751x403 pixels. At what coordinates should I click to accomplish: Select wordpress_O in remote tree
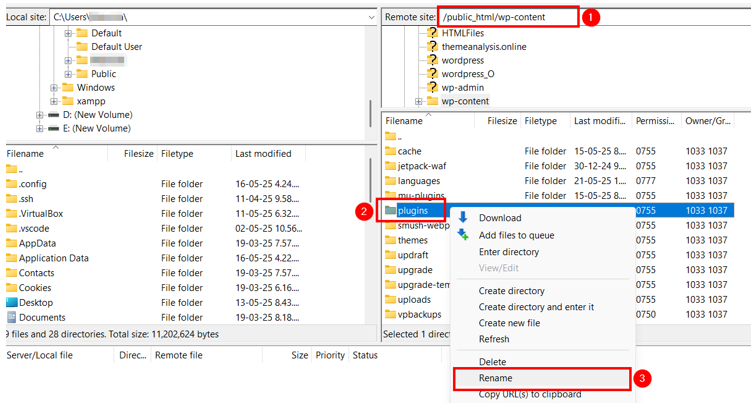468,74
